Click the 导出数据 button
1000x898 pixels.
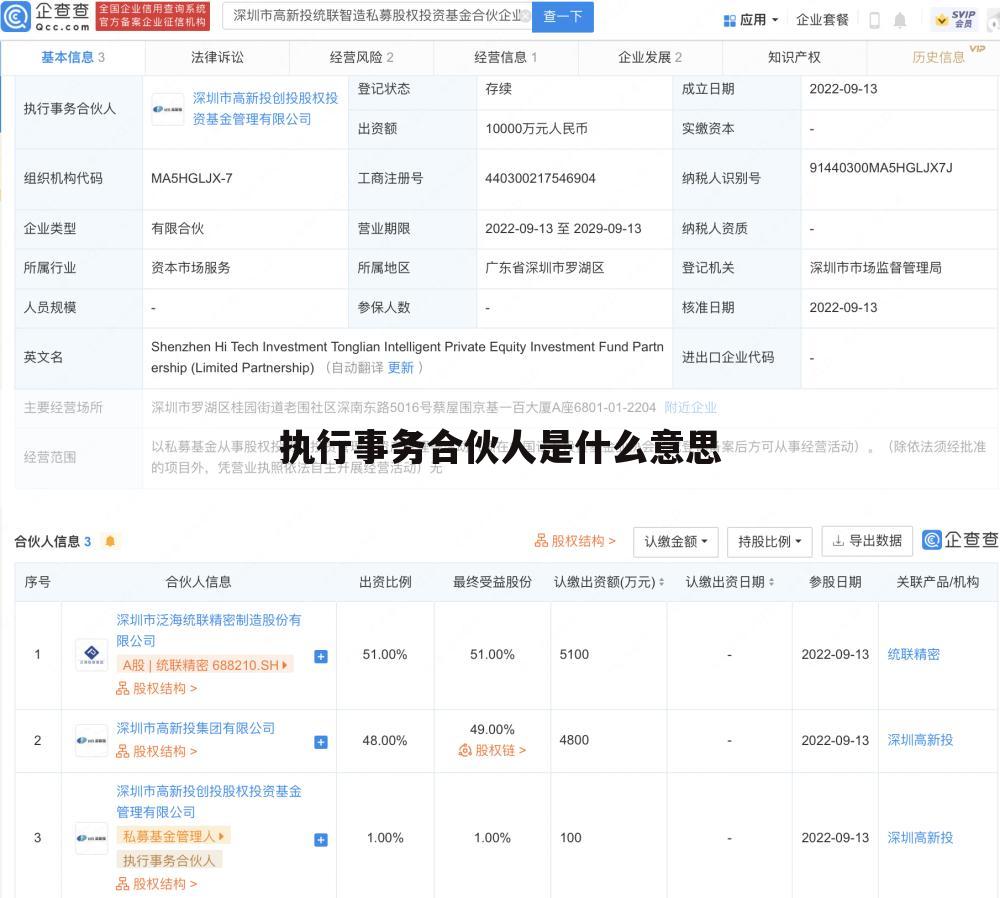coord(867,541)
